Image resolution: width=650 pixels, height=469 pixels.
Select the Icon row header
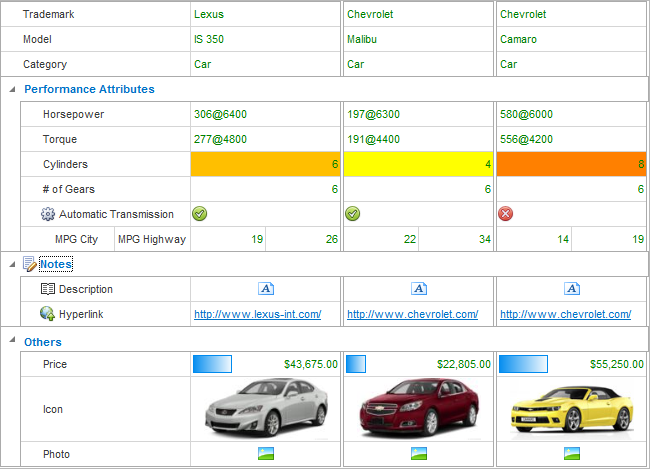tap(105, 409)
